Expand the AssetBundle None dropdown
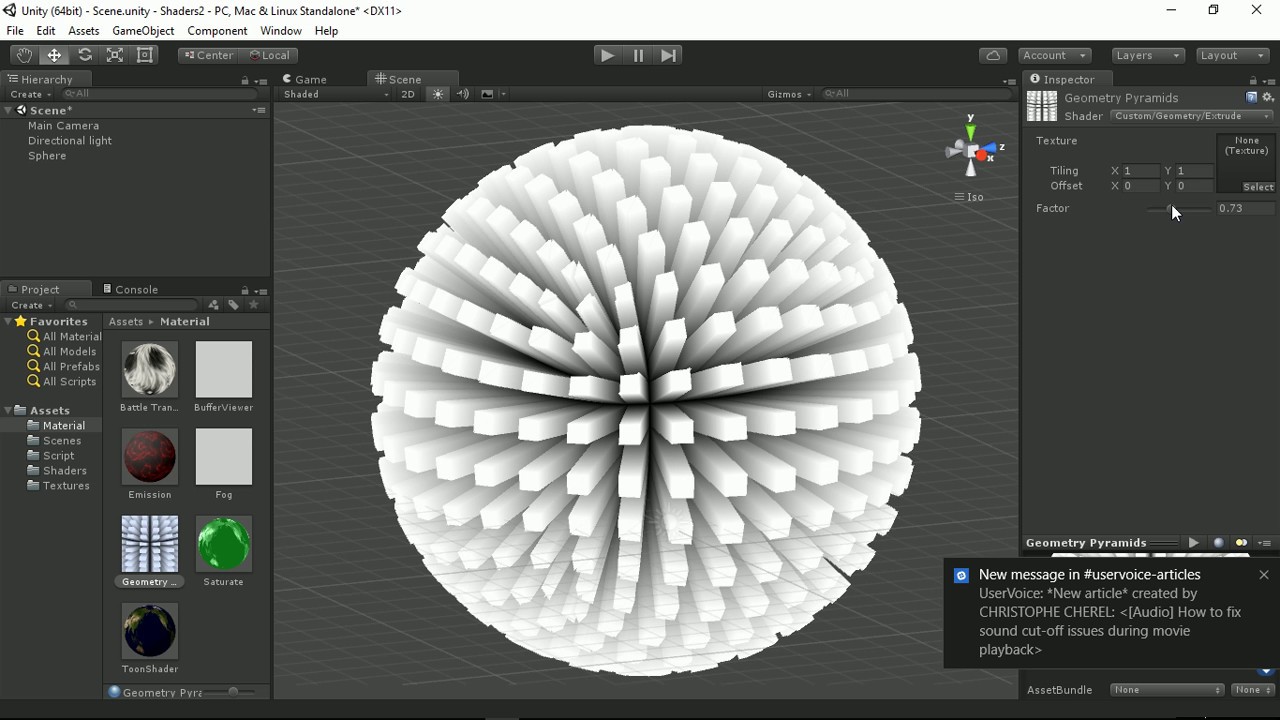 pos(1167,689)
